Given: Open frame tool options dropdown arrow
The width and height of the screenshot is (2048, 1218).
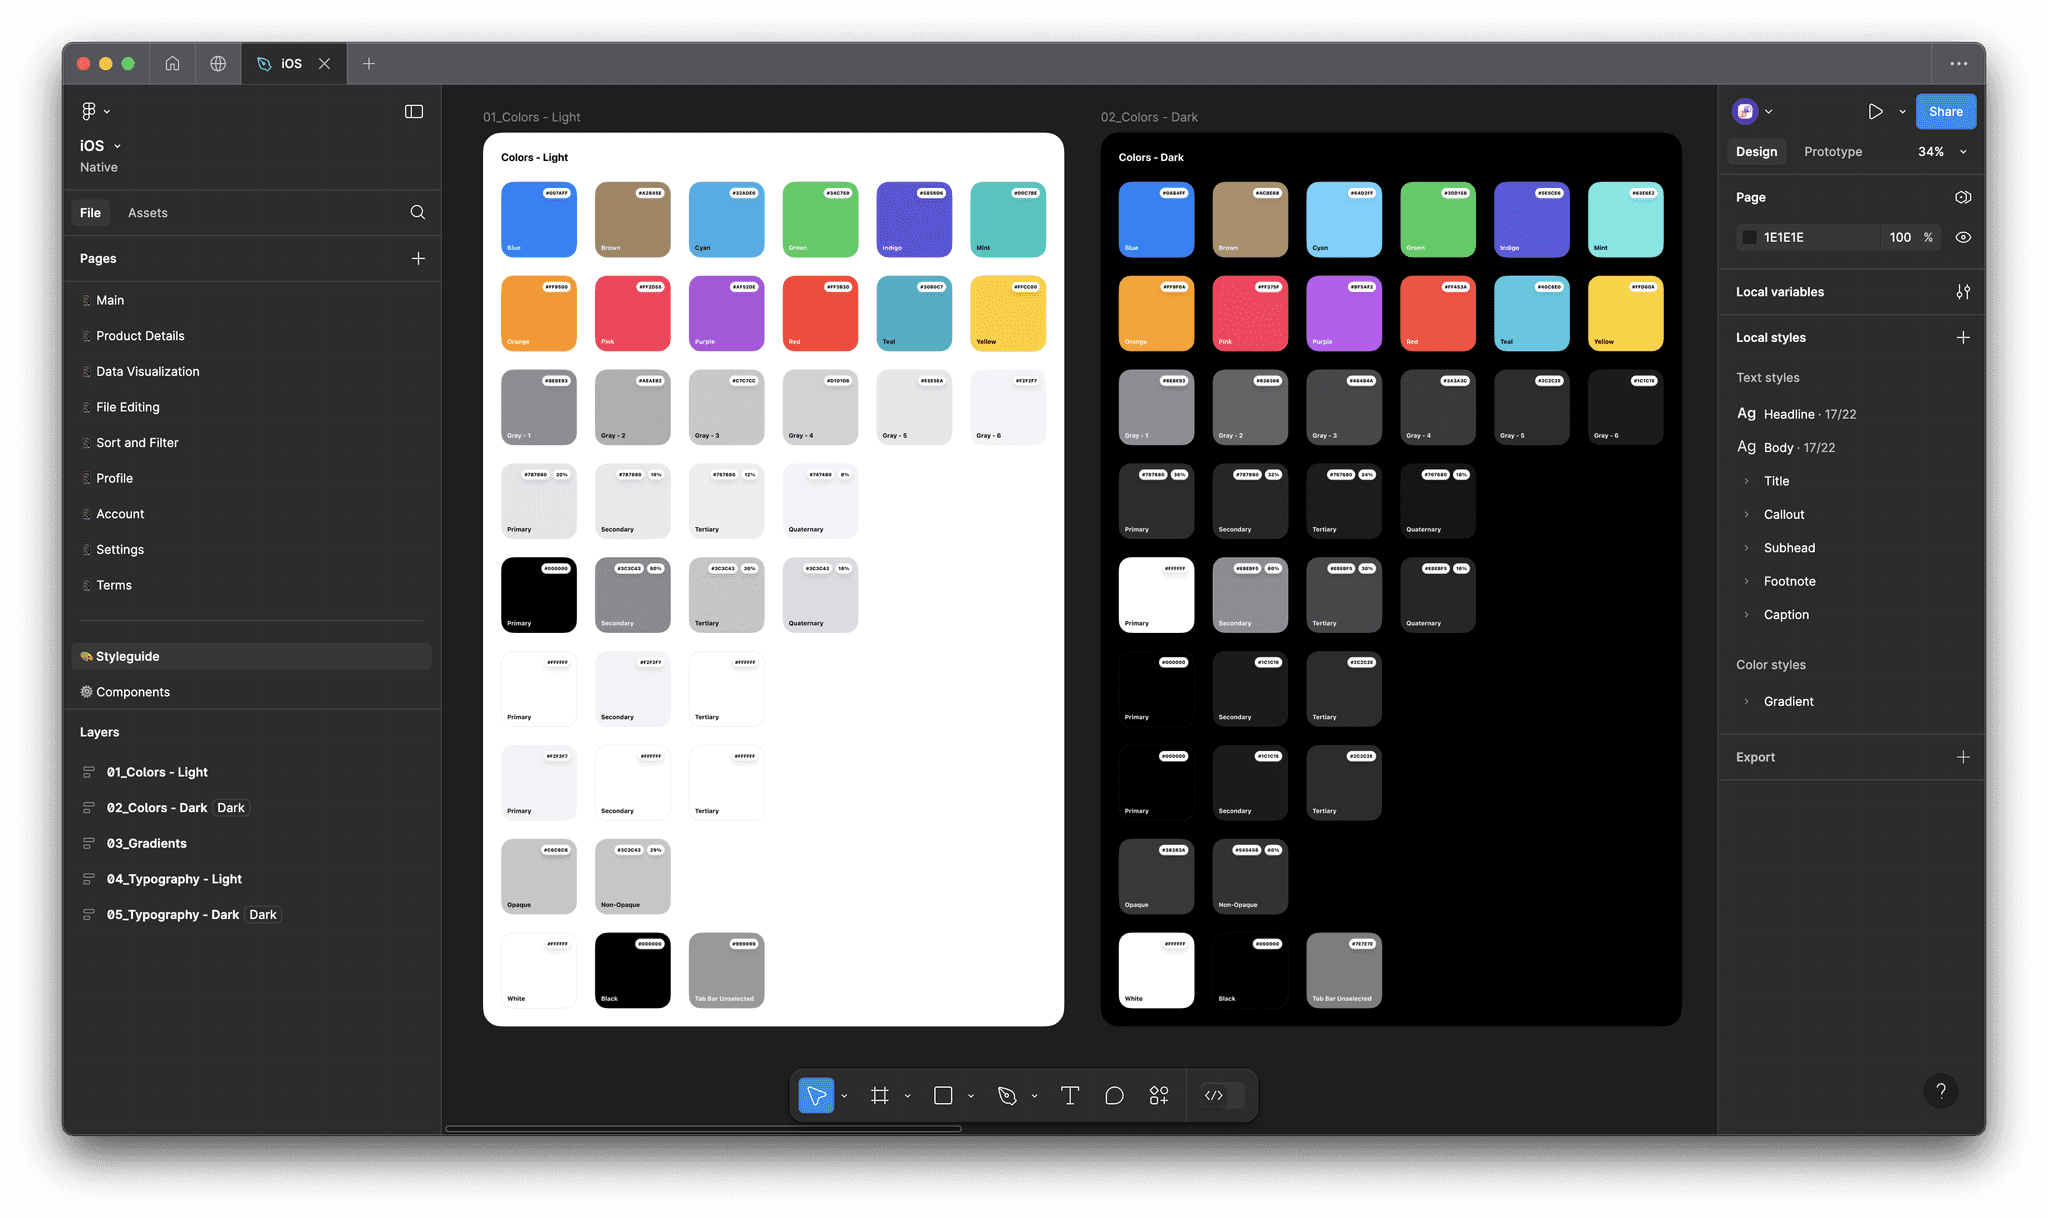Looking at the screenshot, I should 907,1096.
